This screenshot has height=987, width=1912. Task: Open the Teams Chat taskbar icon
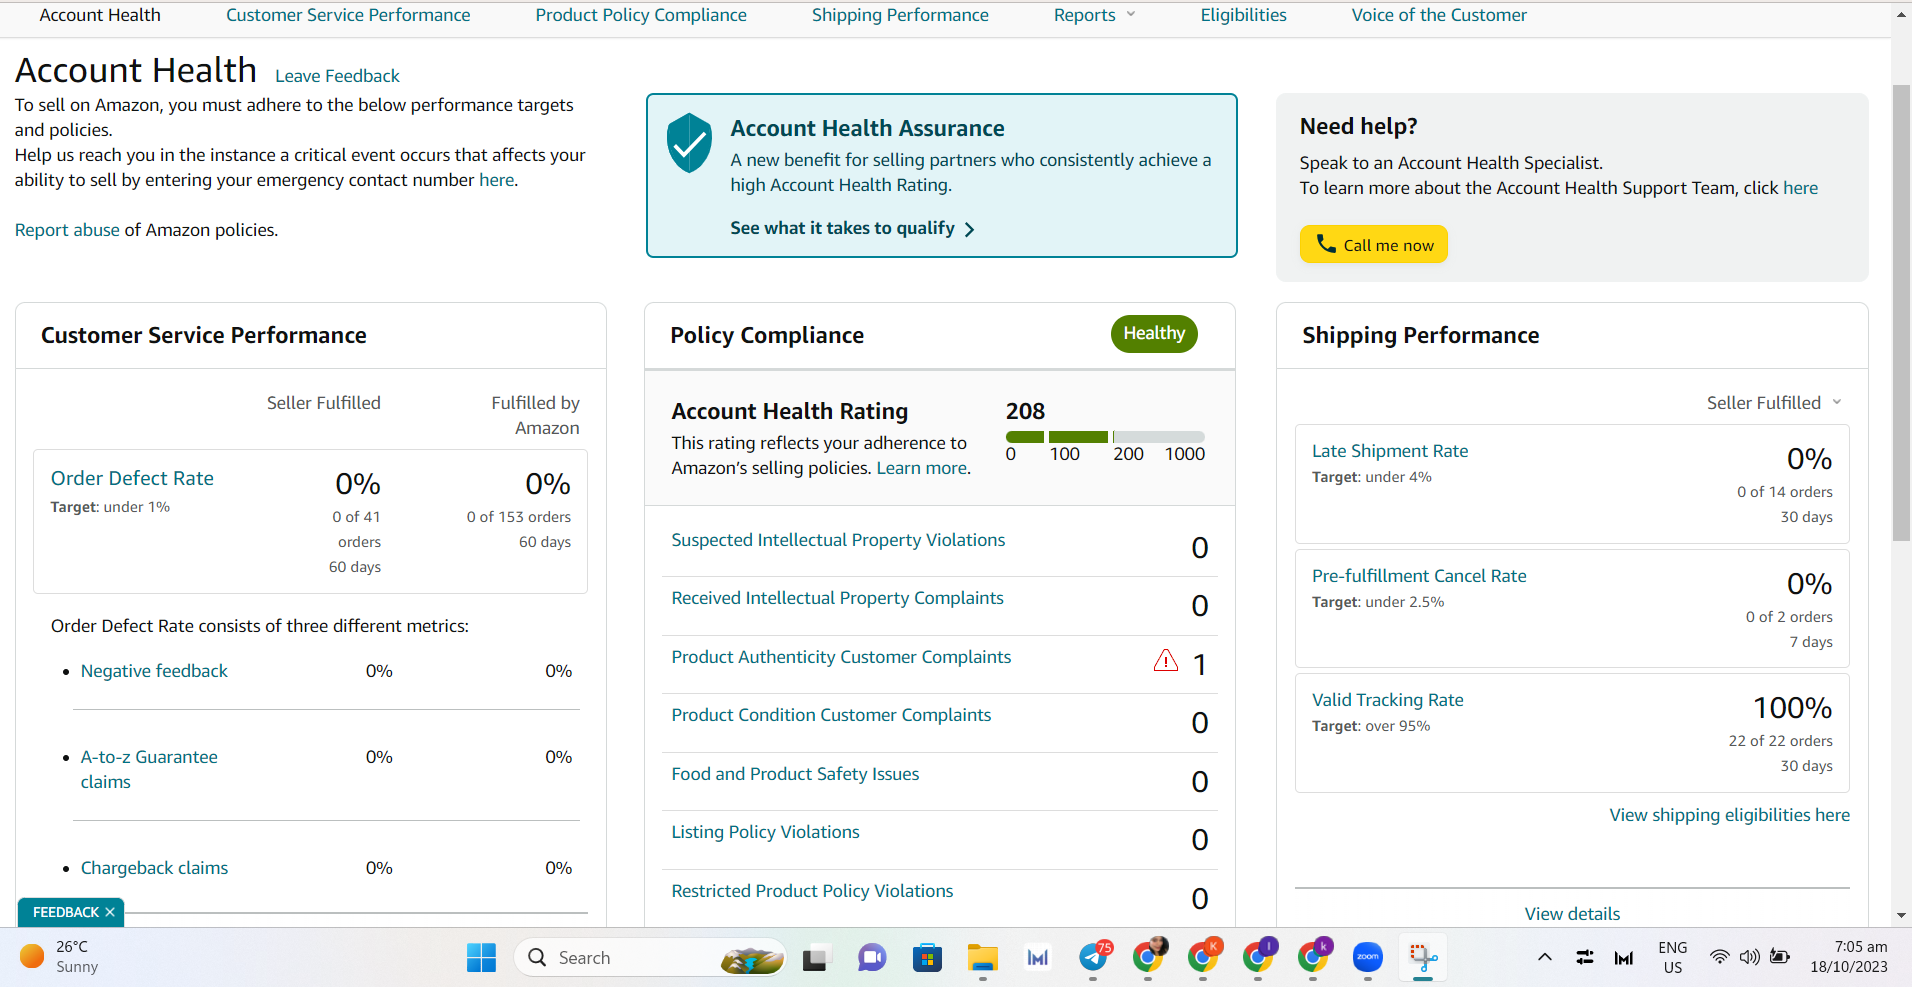872,958
